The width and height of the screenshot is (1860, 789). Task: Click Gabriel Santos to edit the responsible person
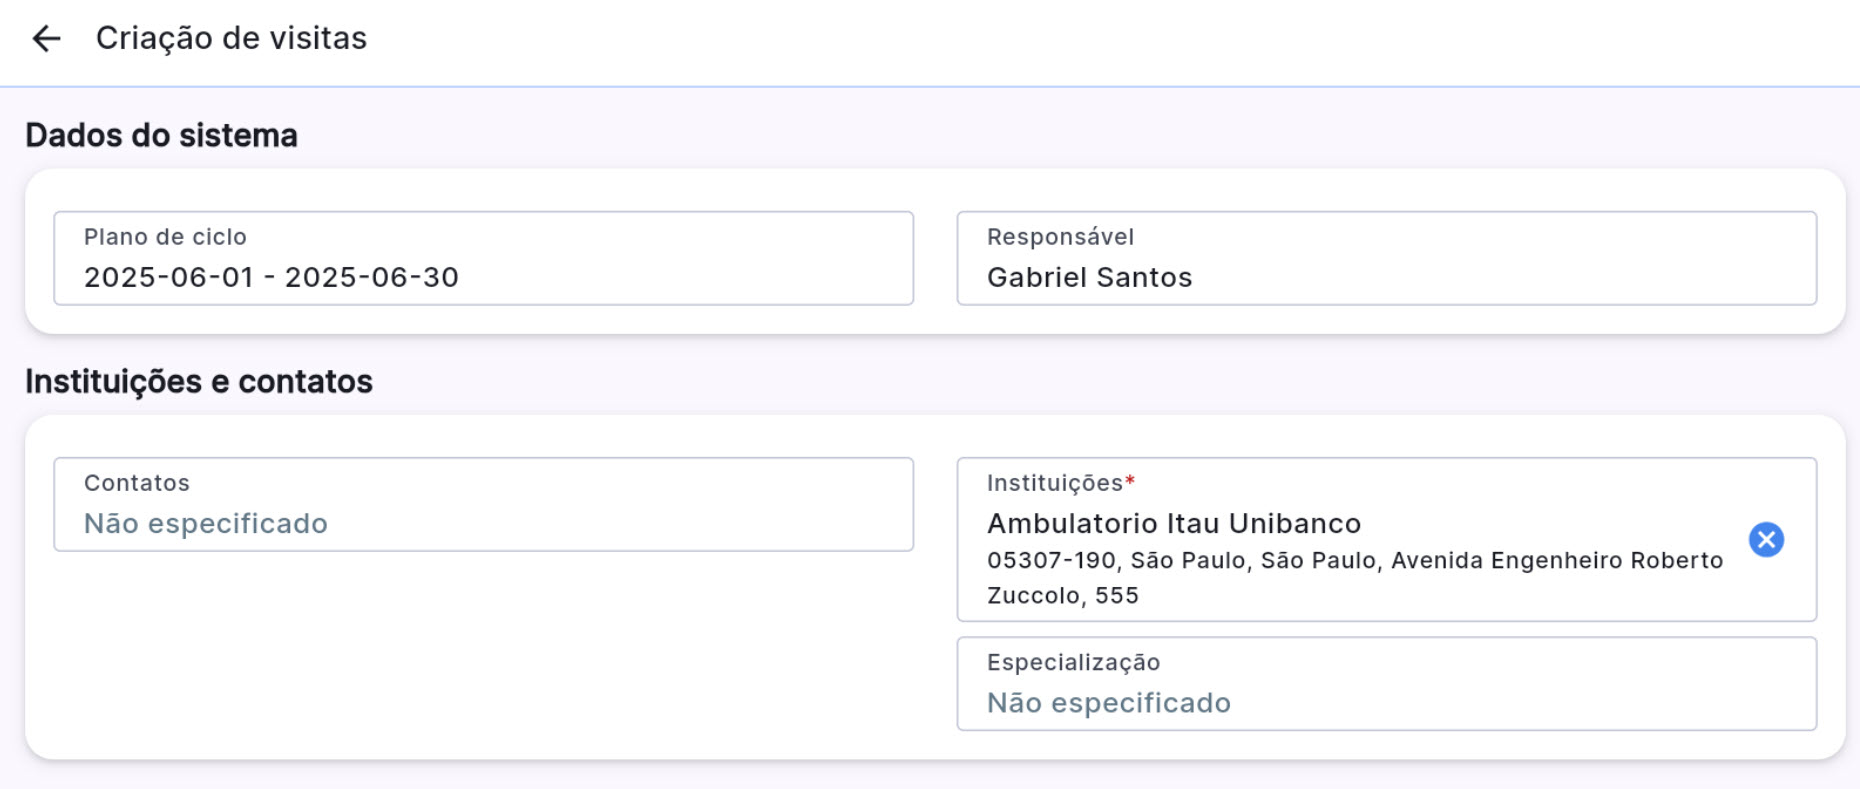(x=1089, y=277)
